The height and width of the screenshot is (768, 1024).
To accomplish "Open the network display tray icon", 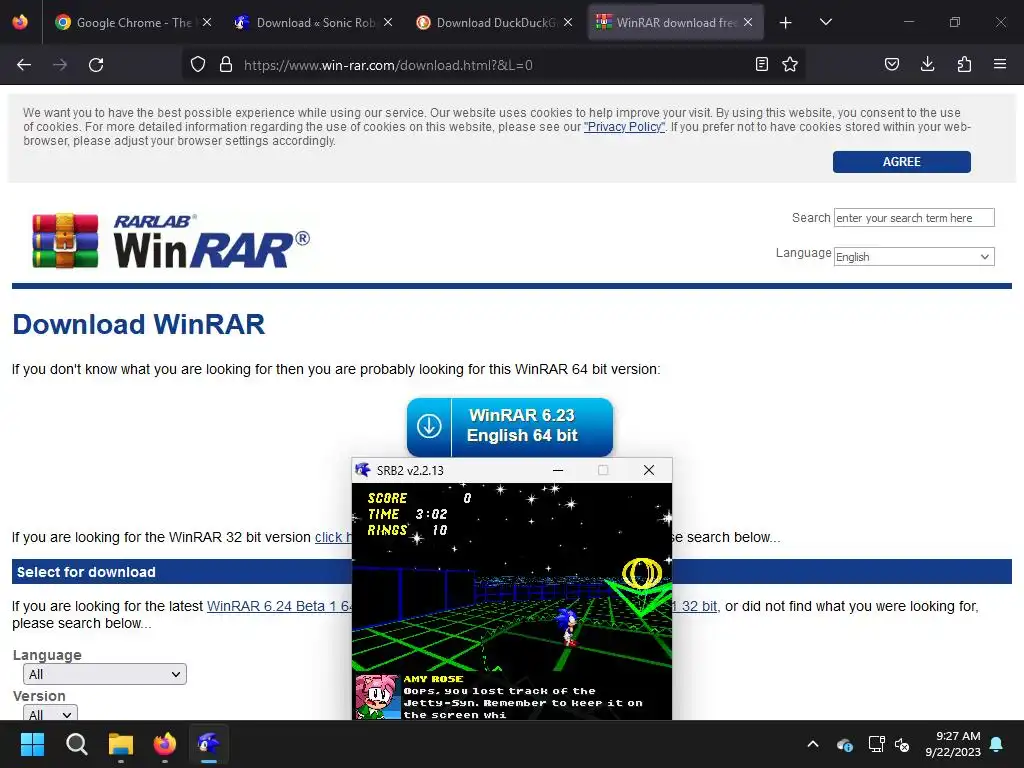I will (876, 744).
